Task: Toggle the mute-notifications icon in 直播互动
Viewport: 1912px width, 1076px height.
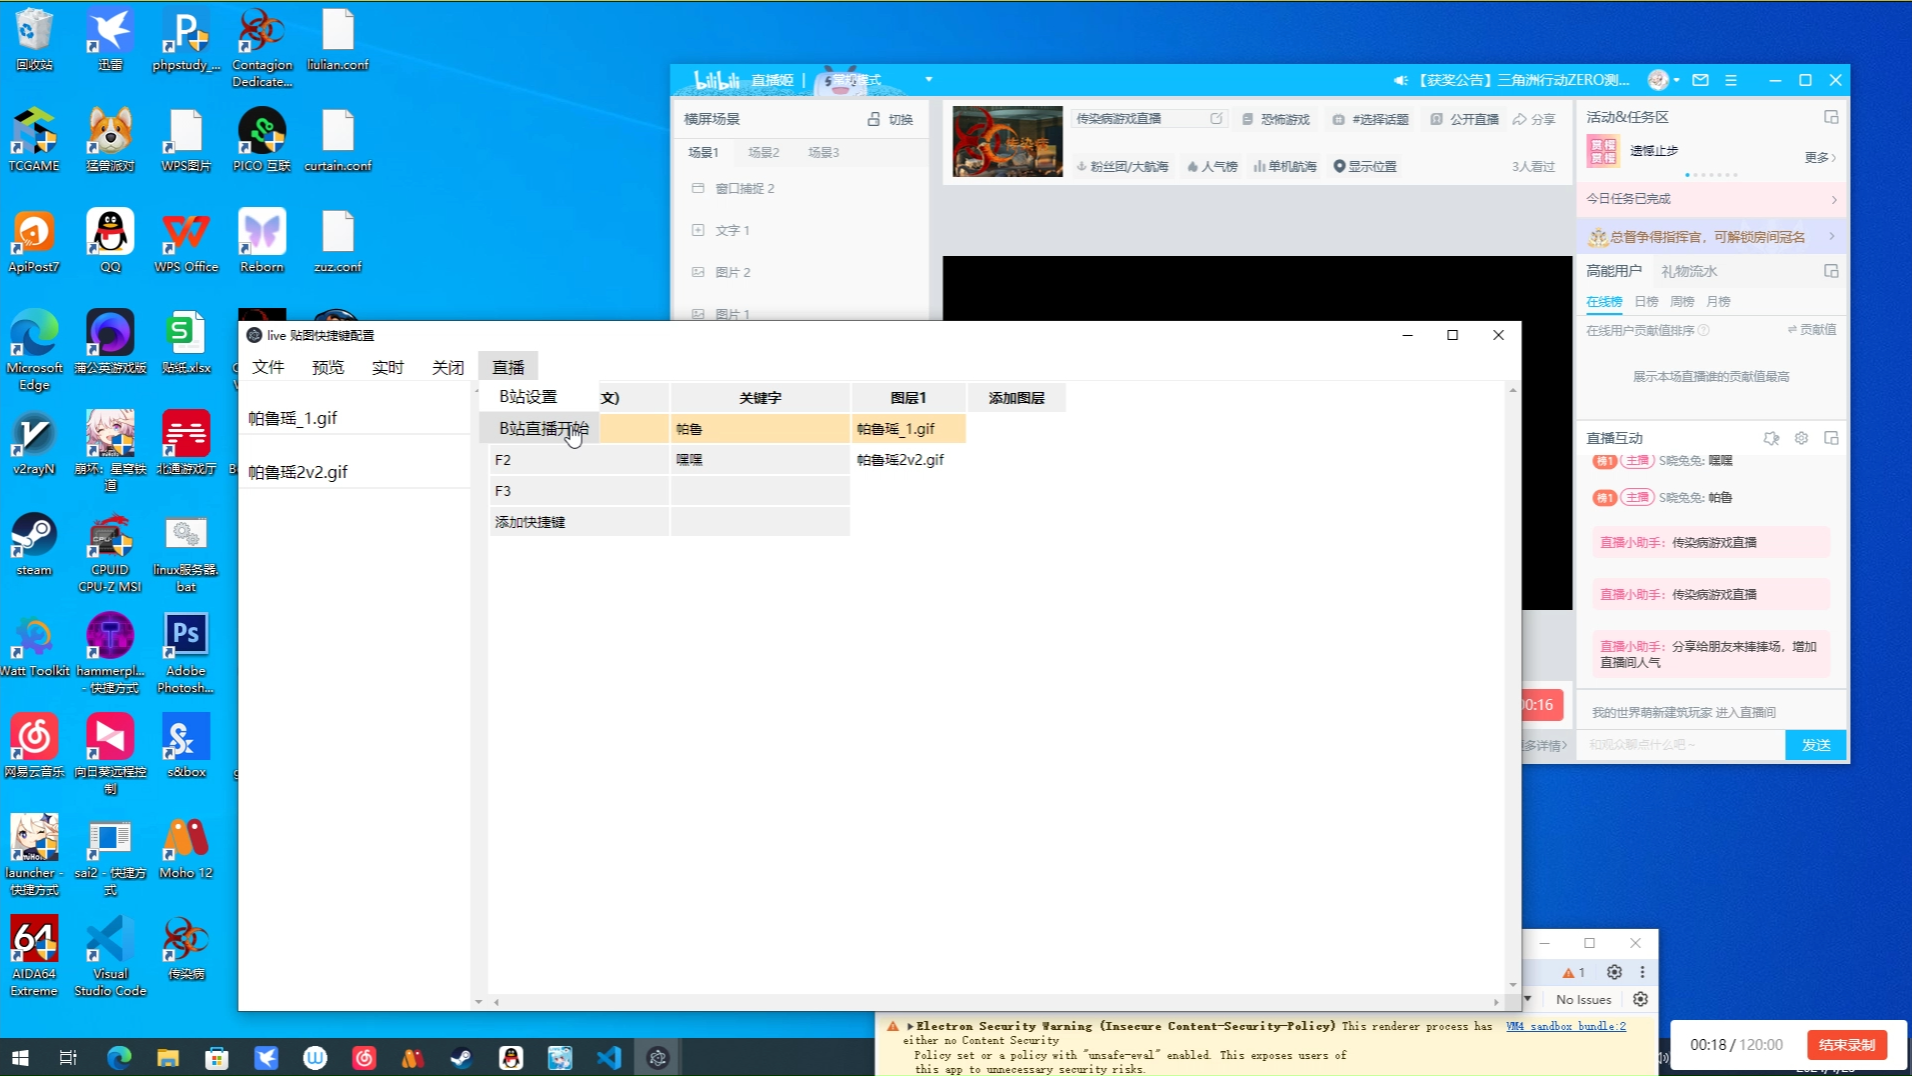Action: (x=1771, y=438)
